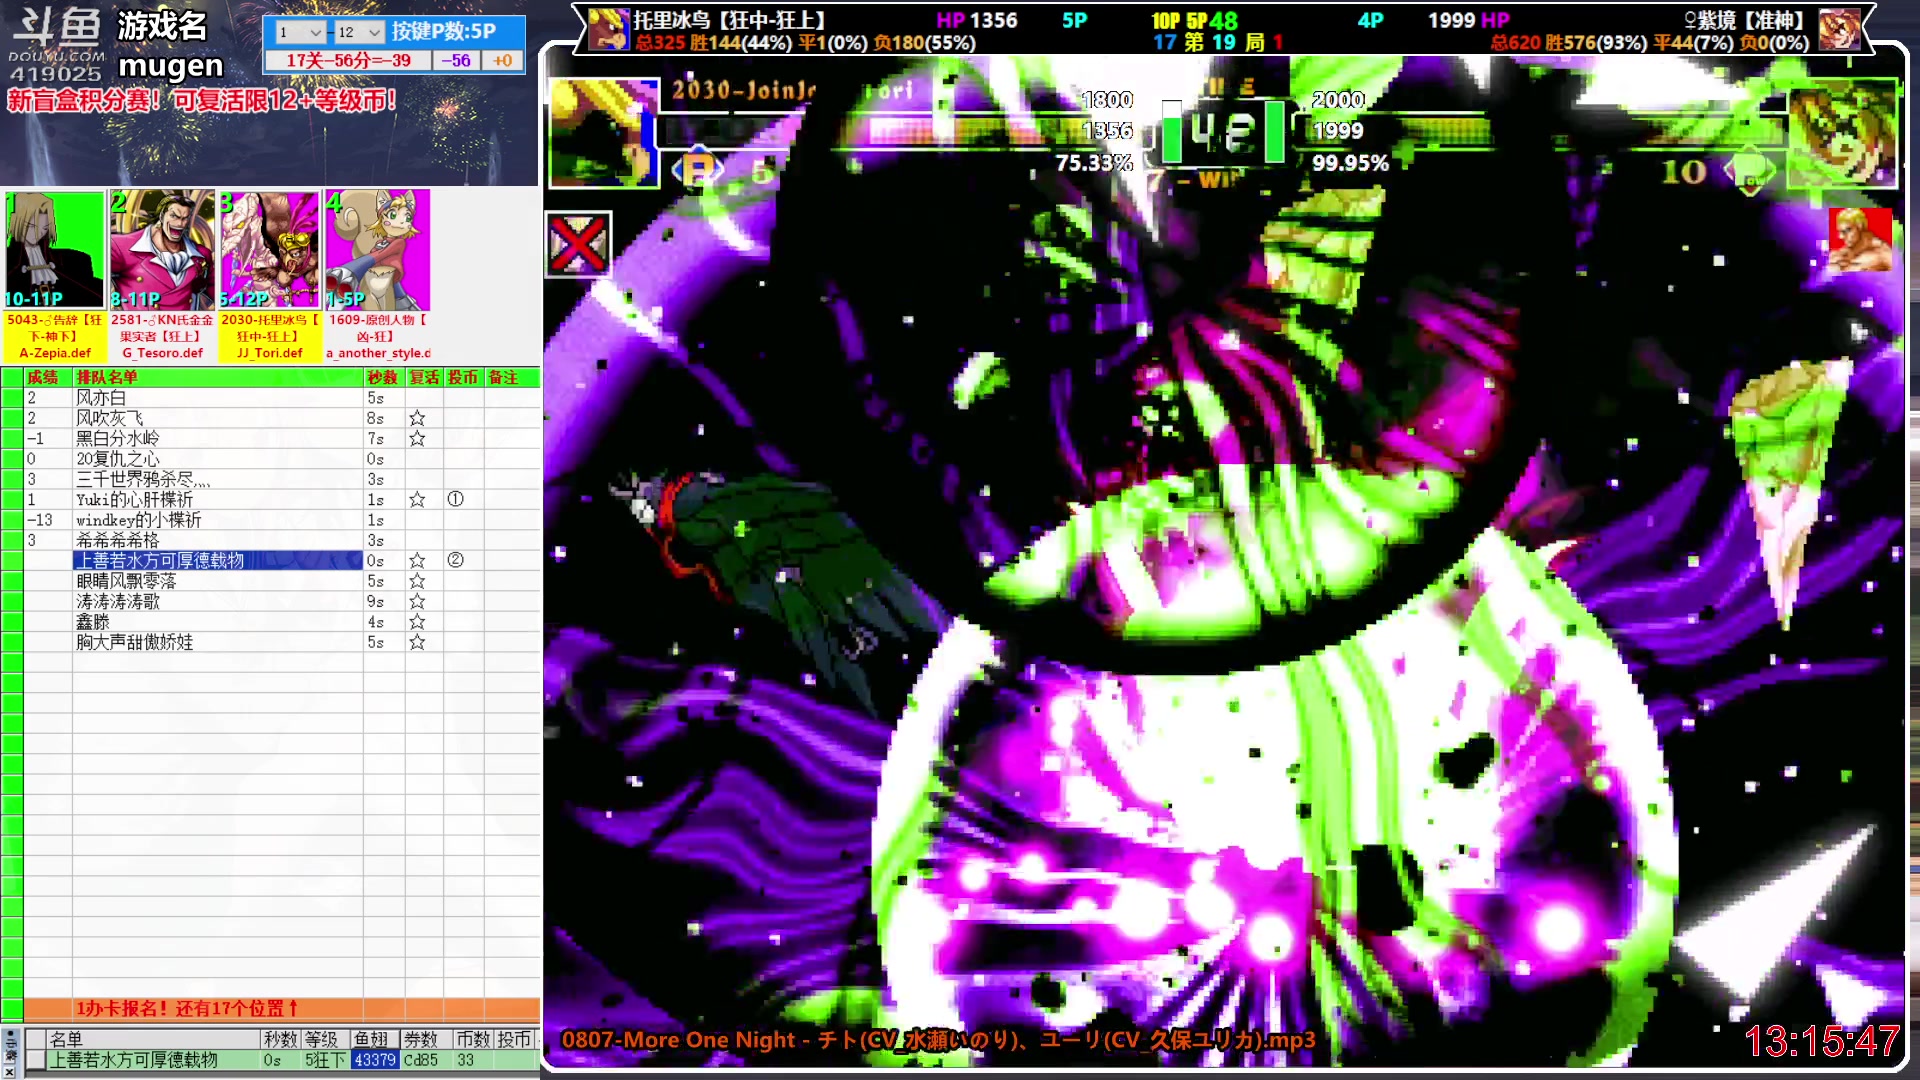
Task: Select character card 3 JJ_Tori portrait
Action: tap(270, 249)
